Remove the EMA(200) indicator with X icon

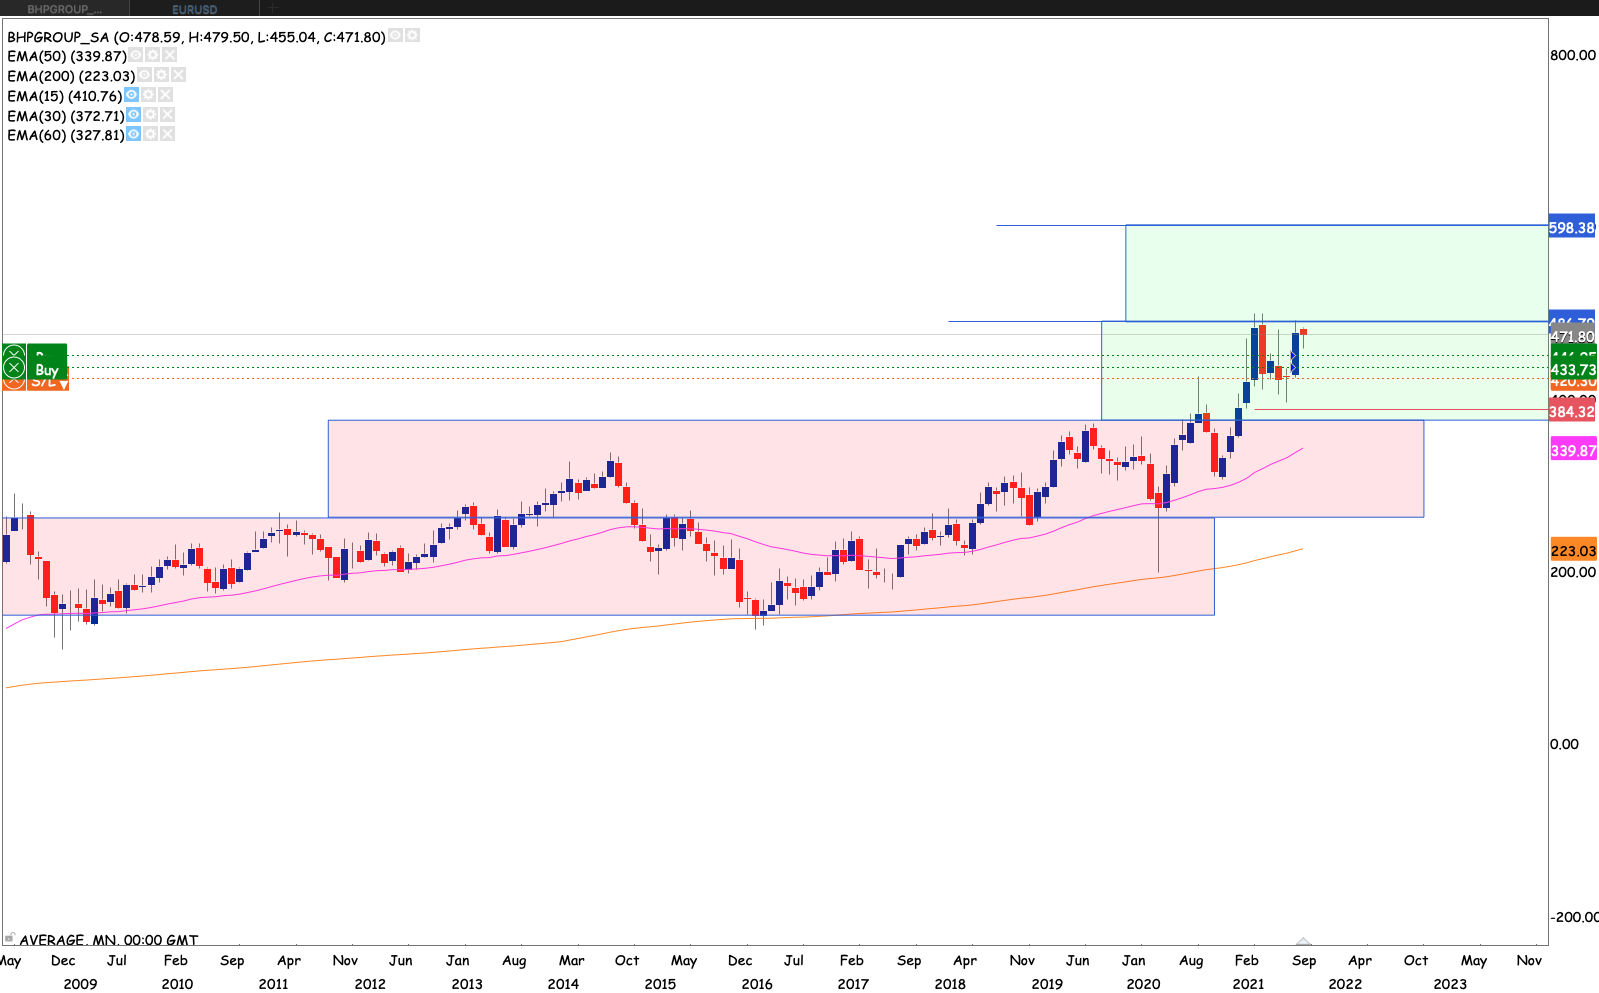(178, 75)
